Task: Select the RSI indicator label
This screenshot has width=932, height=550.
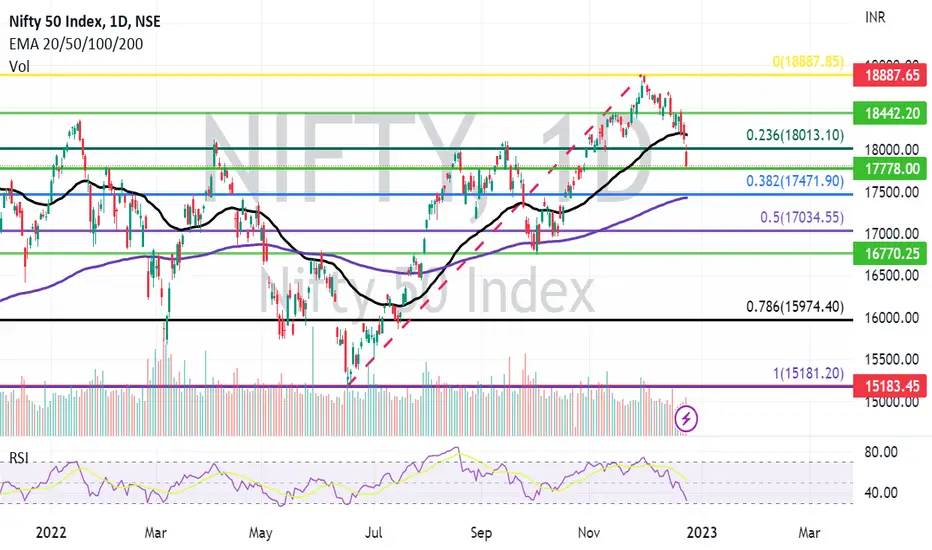Action: pyautogui.click(x=18, y=458)
